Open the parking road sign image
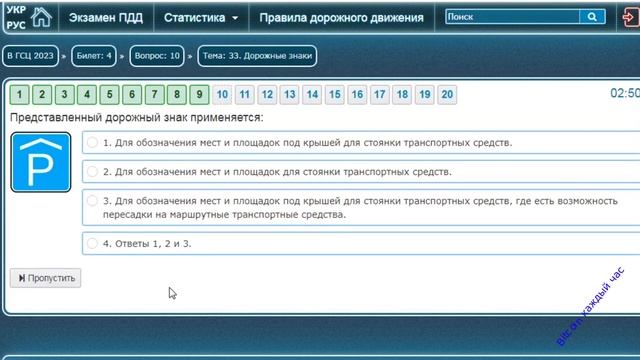The height and width of the screenshot is (360, 640). coord(41,162)
